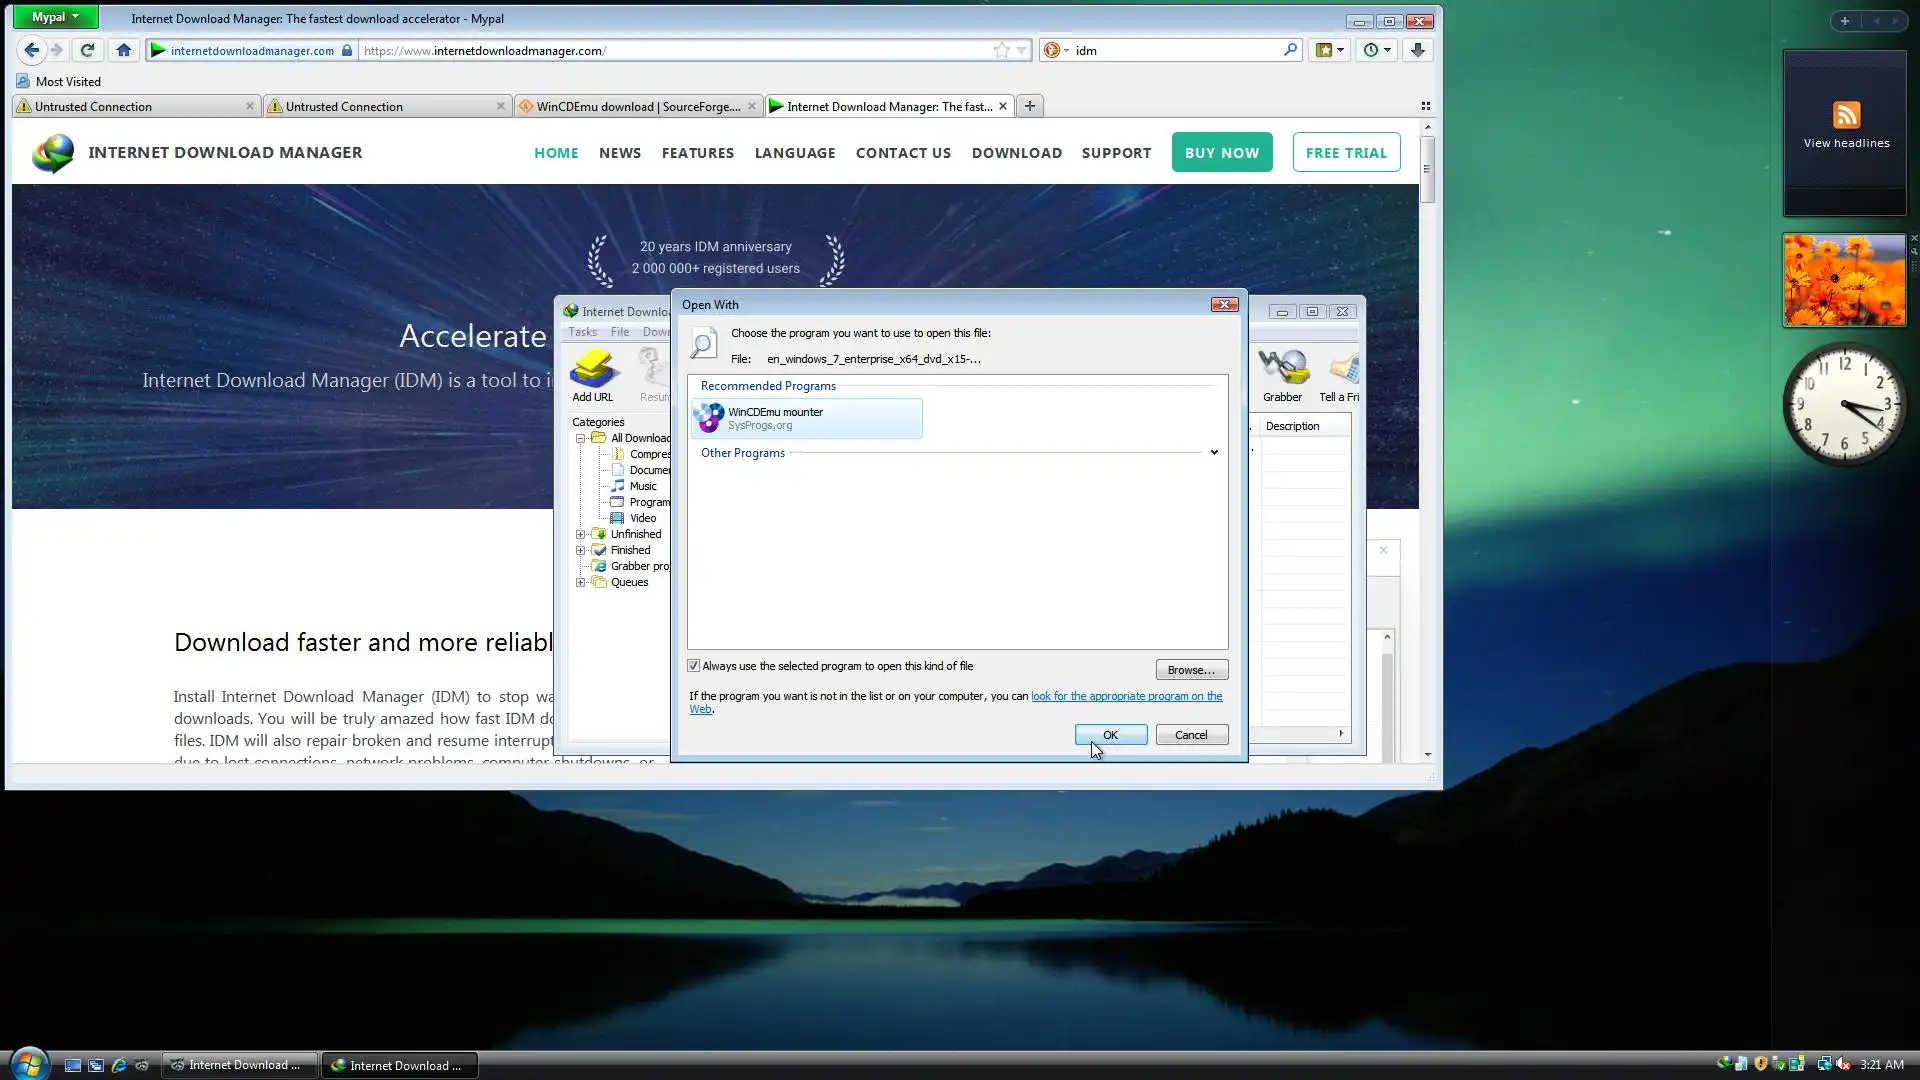Click the Browse... button
This screenshot has width=1920, height=1080.
(1191, 670)
